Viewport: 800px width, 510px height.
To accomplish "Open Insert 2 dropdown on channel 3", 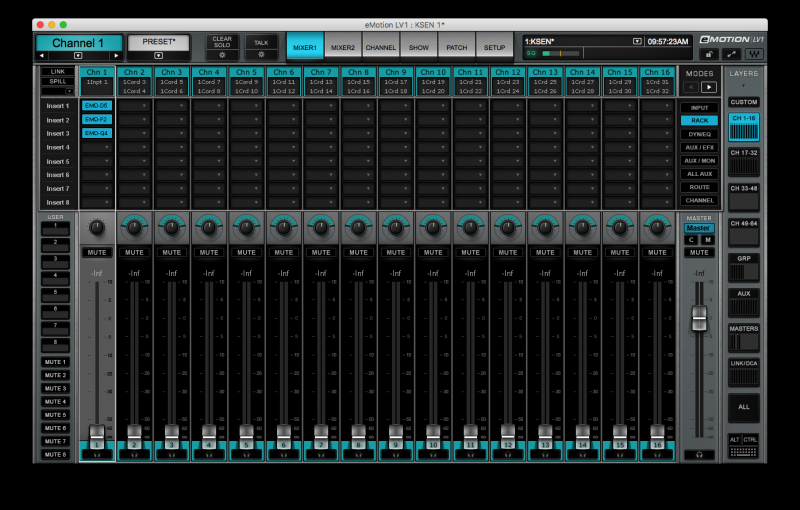I will click(171, 120).
